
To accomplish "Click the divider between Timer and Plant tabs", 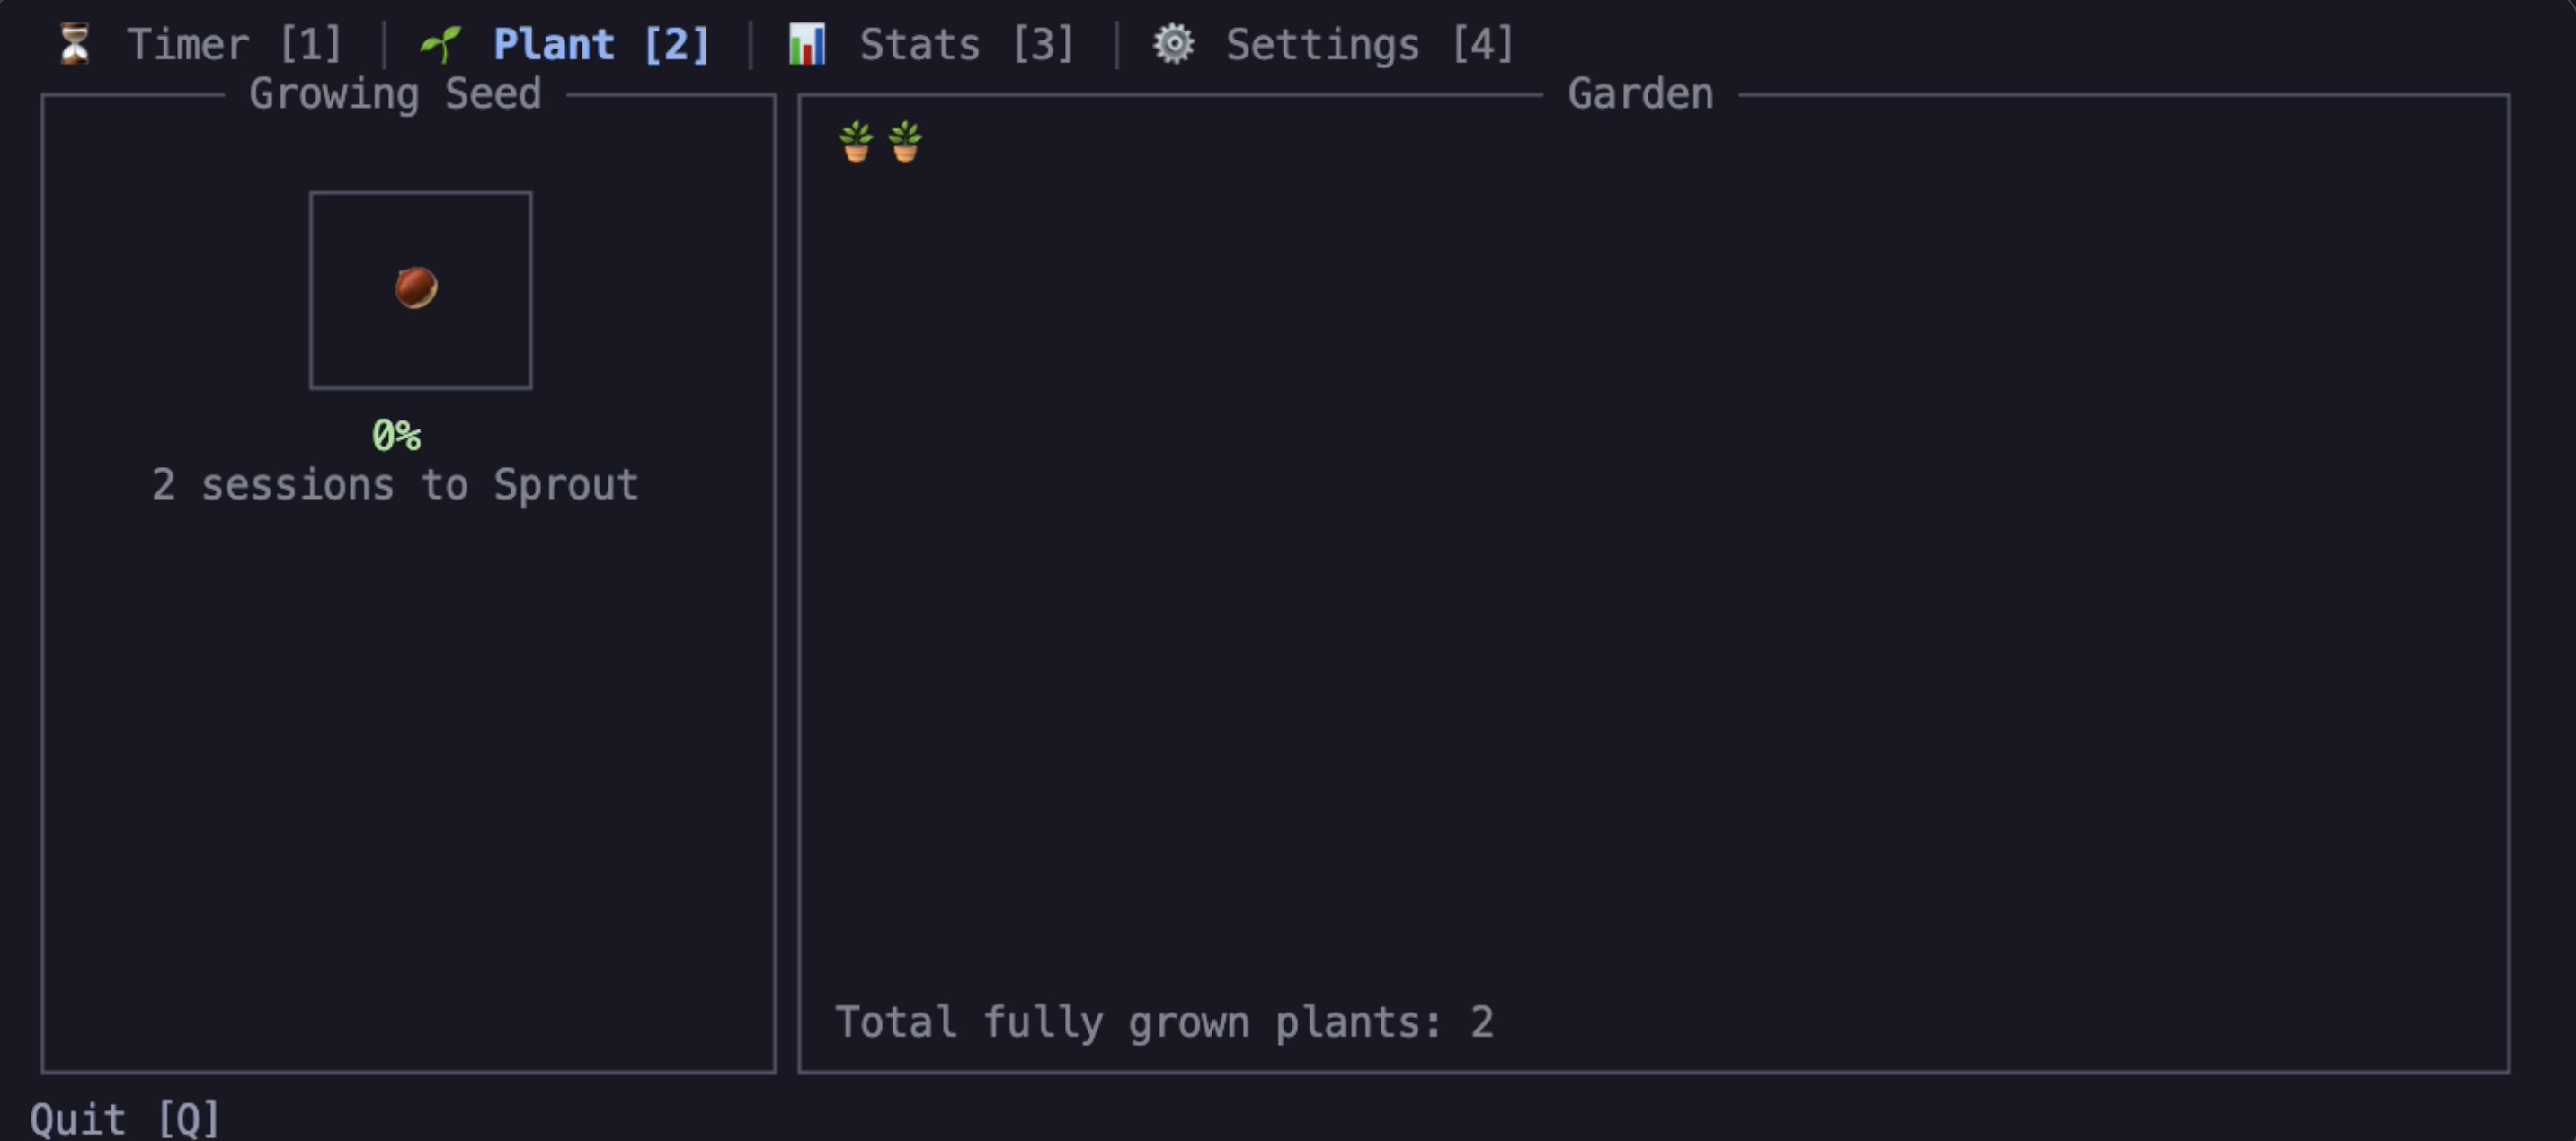I will [383, 44].
